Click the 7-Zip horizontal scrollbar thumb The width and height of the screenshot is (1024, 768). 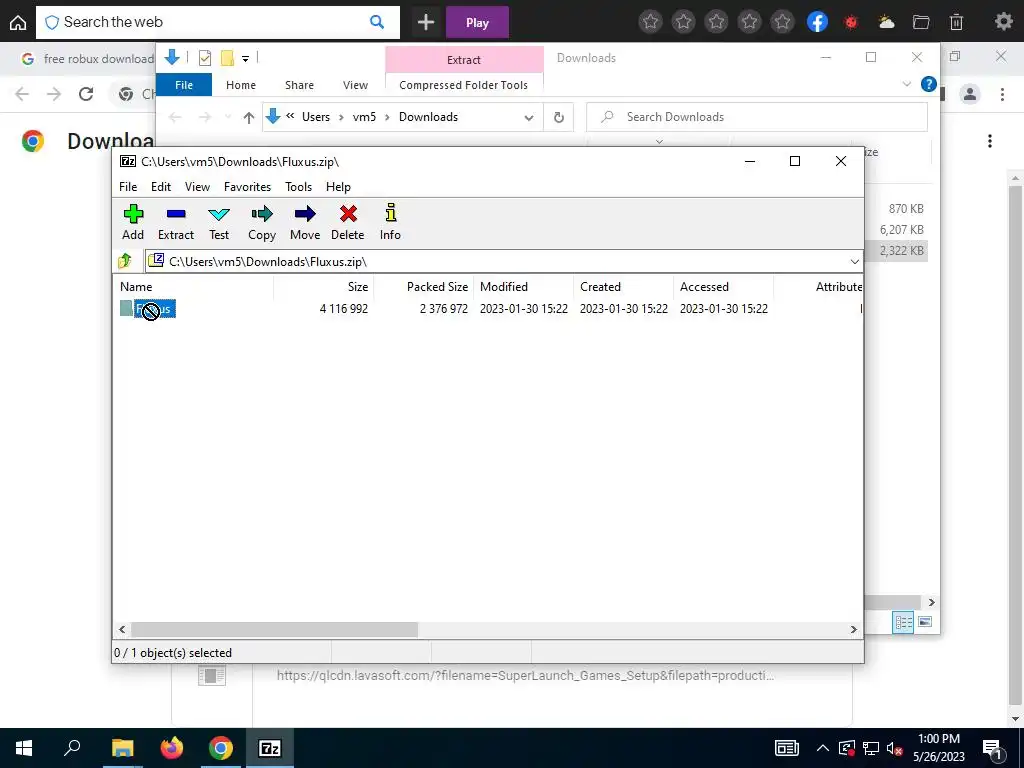(274, 630)
